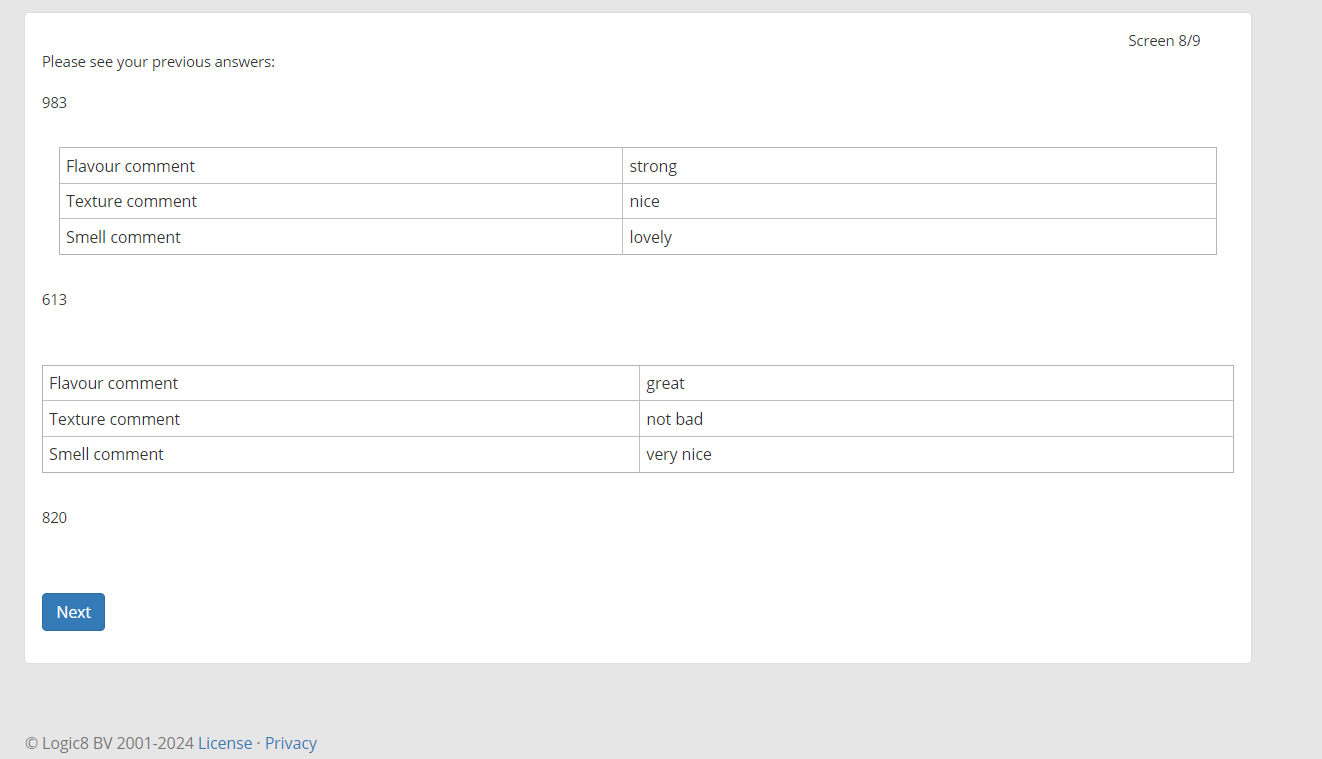Click the "great" flavour answer cell
Viewport: 1322px width, 759px height.
click(666, 383)
